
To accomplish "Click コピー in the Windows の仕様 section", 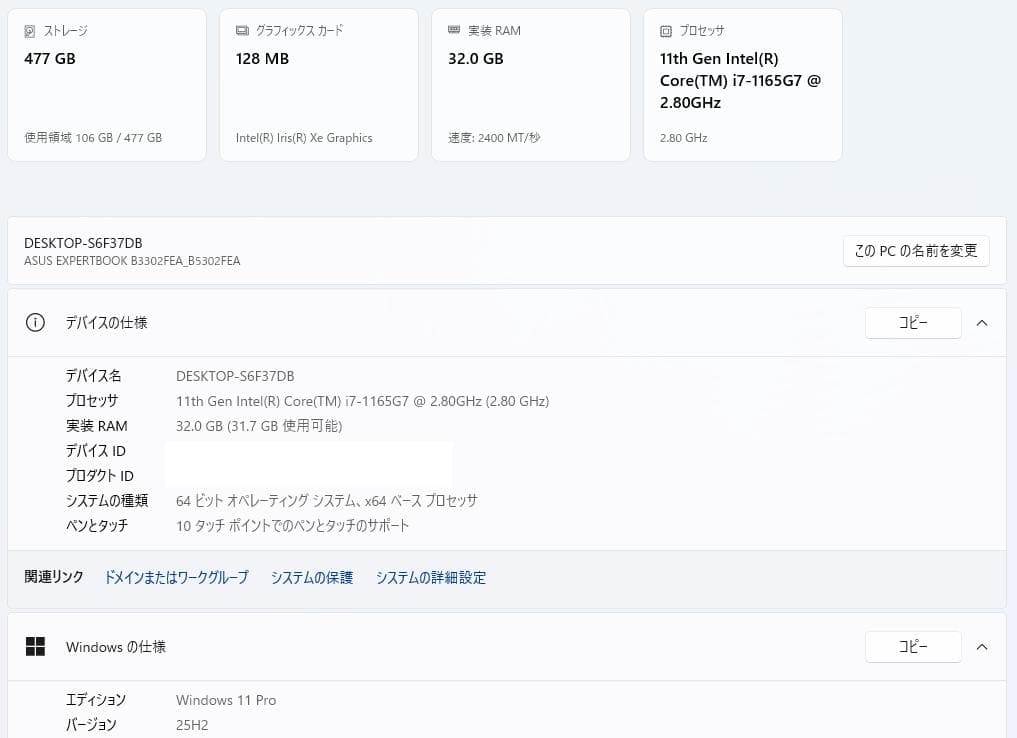I will (912, 646).
